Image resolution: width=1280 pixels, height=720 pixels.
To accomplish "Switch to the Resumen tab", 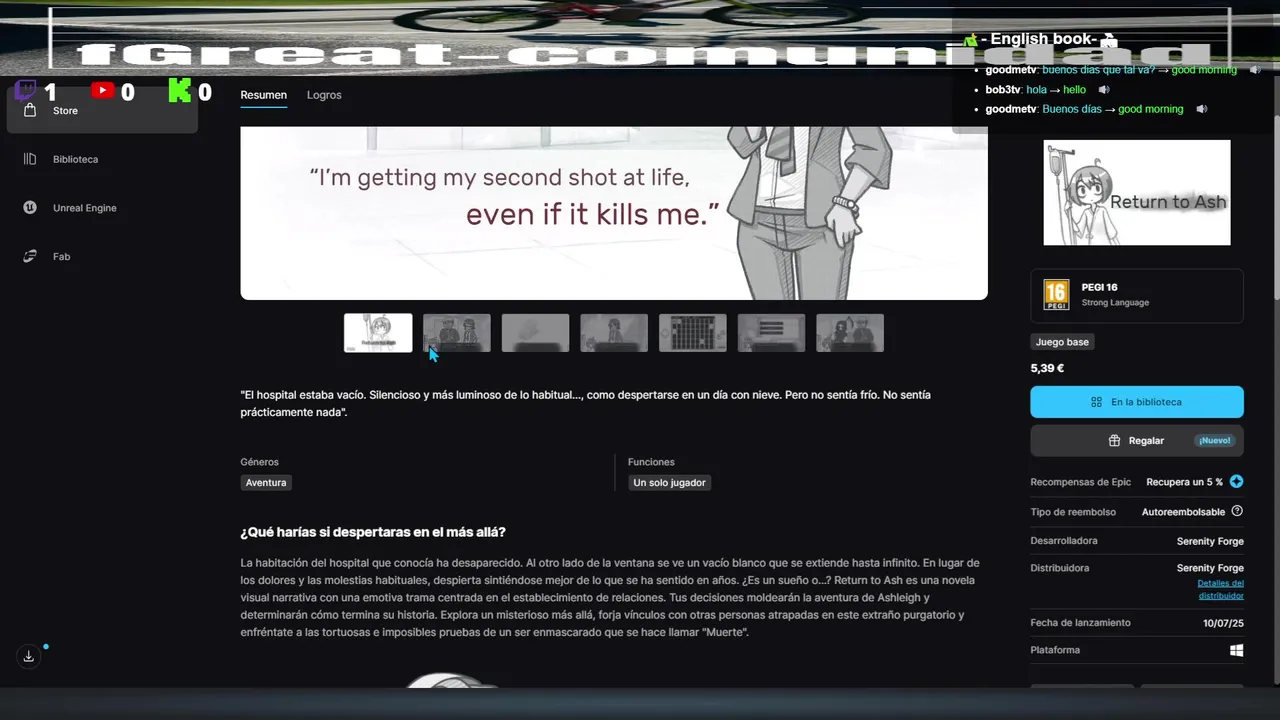I will (x=263, y=95).
